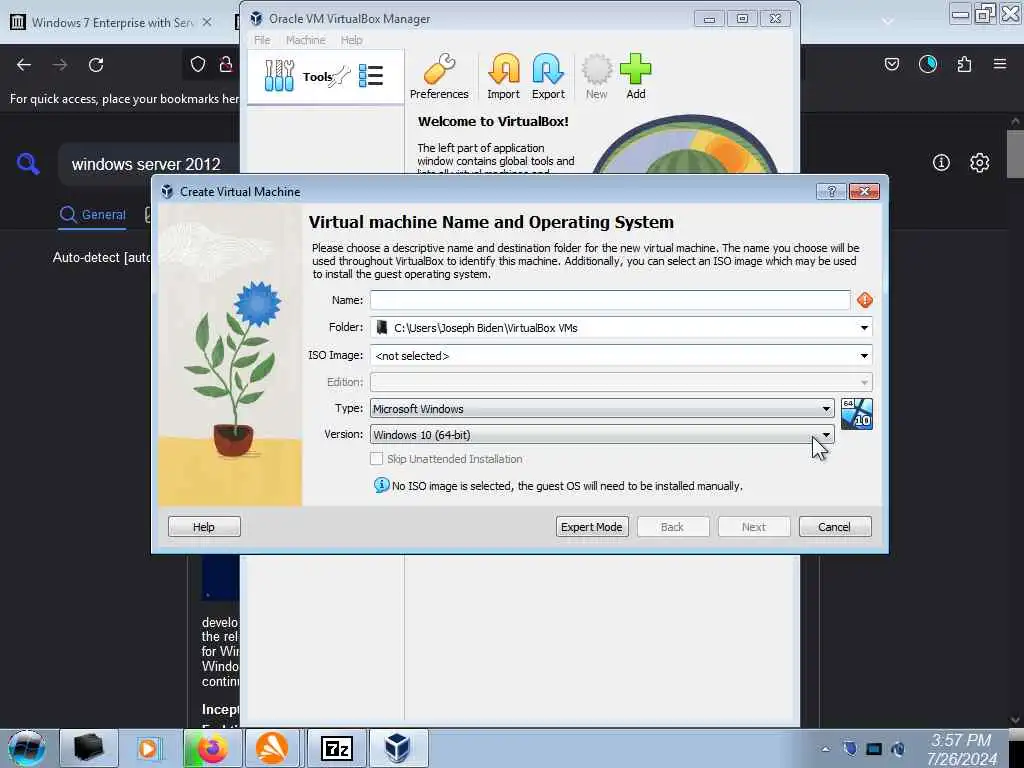The image size is (1024, 768).
Task: Expand the Folder dropdown
Action: point(864,328)
